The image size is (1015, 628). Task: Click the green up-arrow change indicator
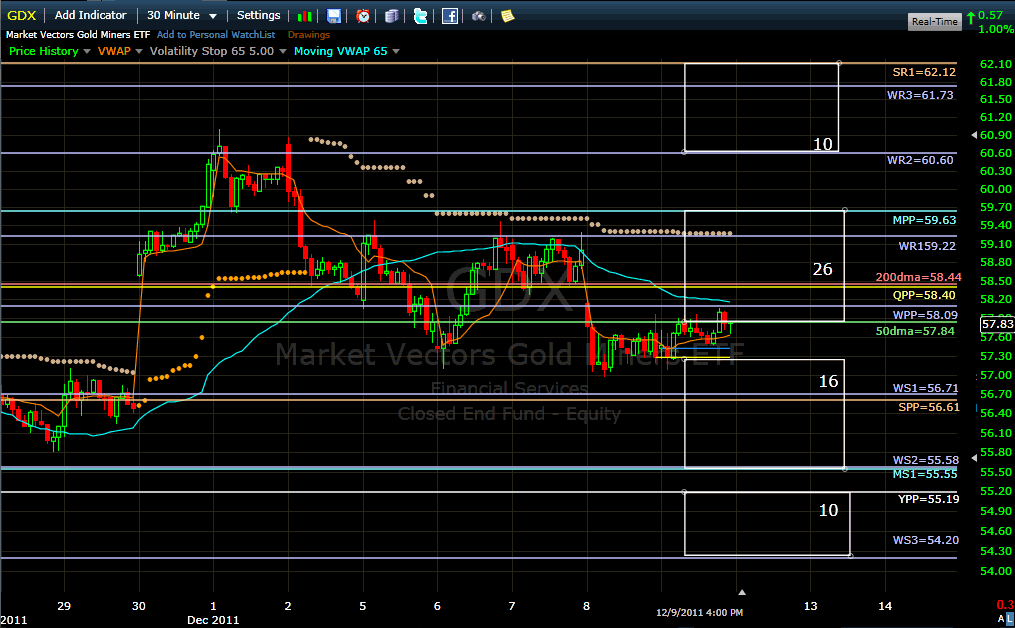click(x=971, y=18)
